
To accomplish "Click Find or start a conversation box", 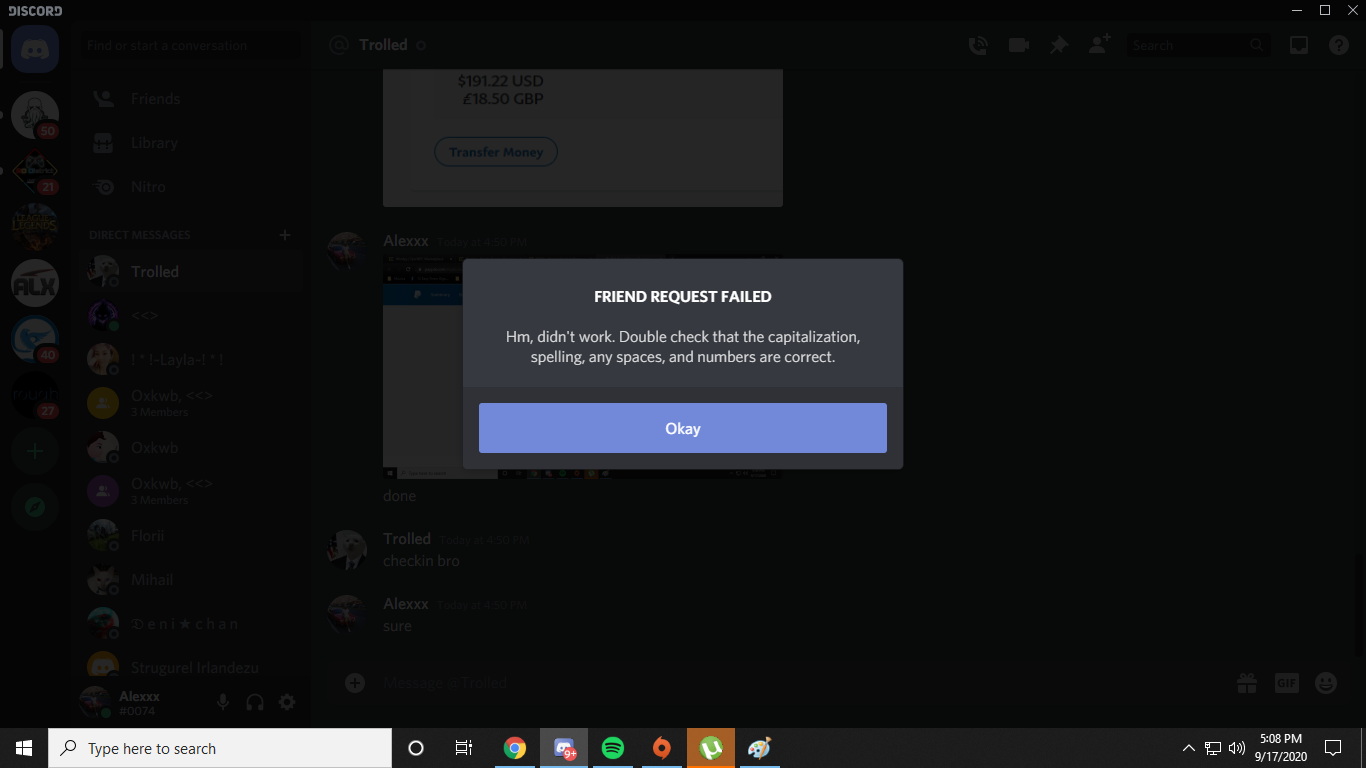I will [190, 45].
